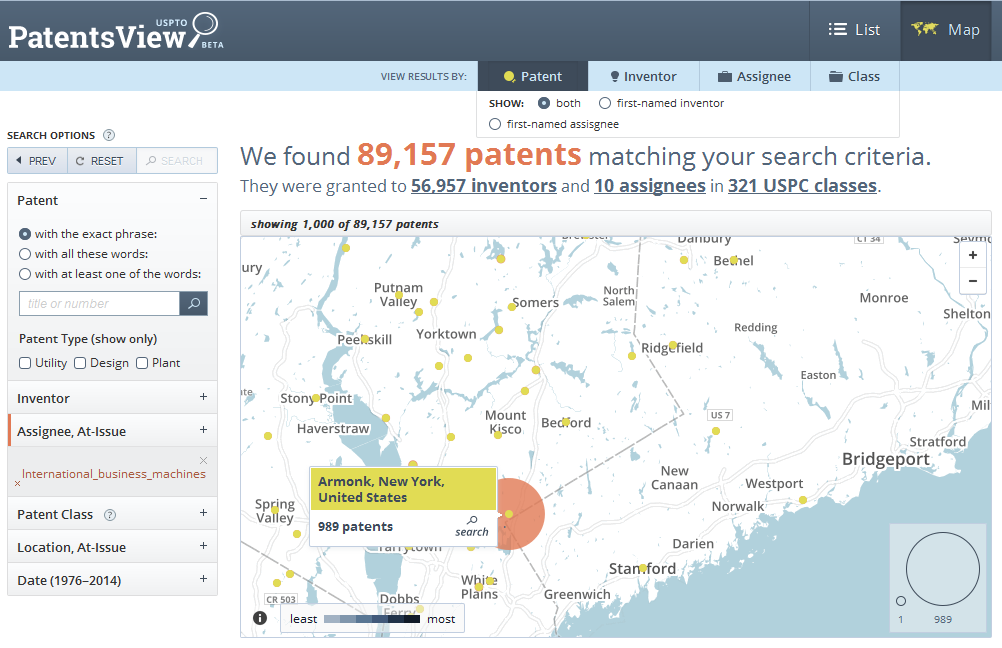
Task: Open the 56,957 inventors link
Action: (x=484, y=186)
